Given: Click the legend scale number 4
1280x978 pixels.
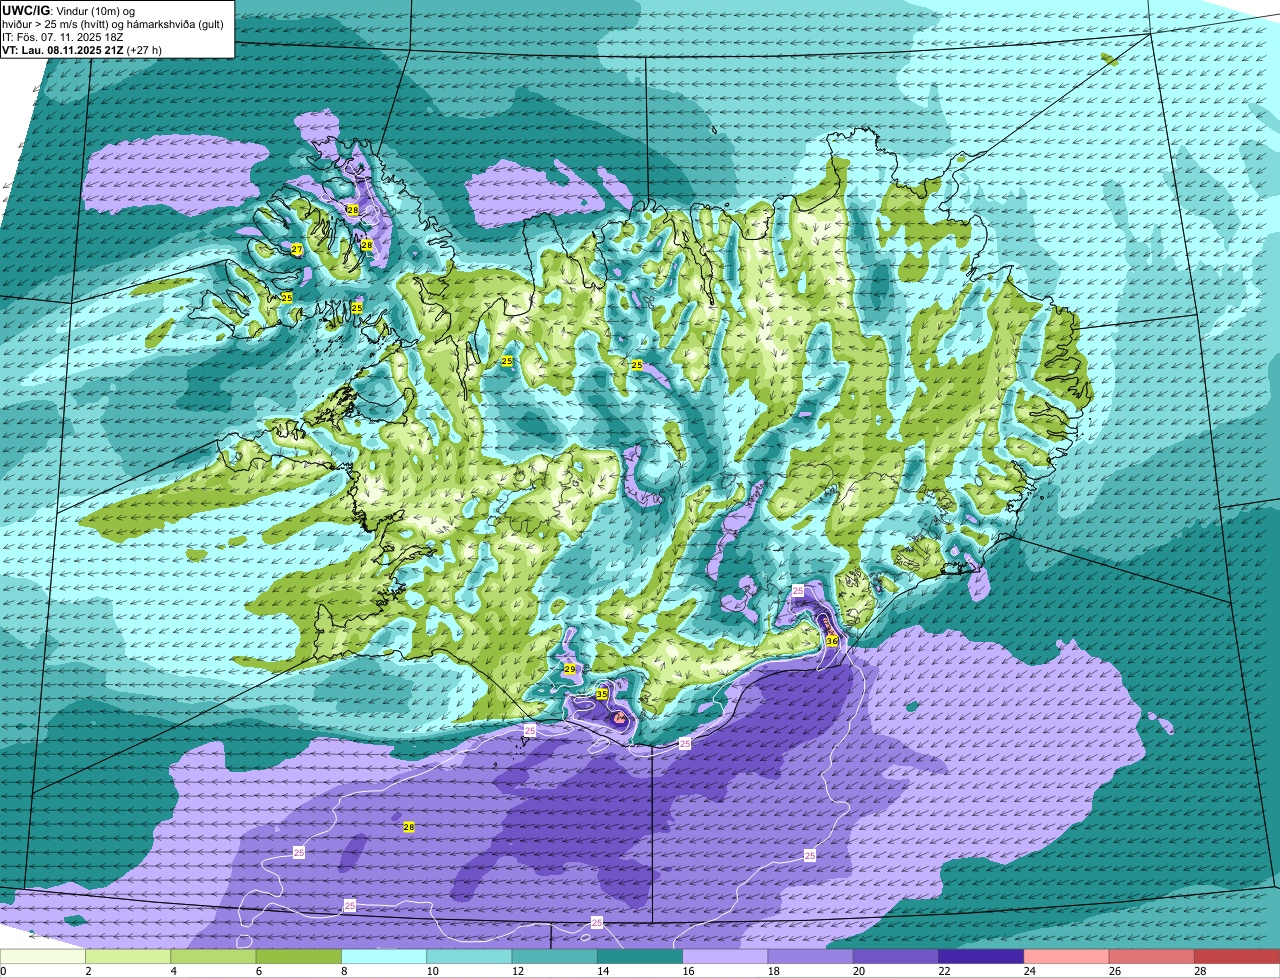Looking at the screenshot, I should (x=173, y=971).
